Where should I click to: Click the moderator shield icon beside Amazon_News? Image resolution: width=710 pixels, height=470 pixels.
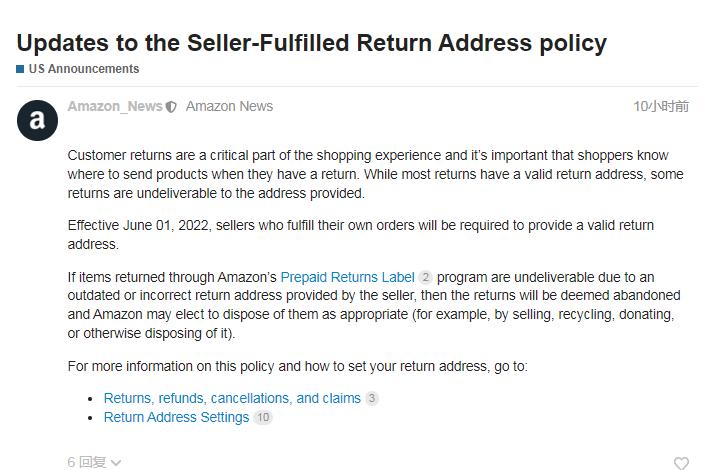point(171,107)
